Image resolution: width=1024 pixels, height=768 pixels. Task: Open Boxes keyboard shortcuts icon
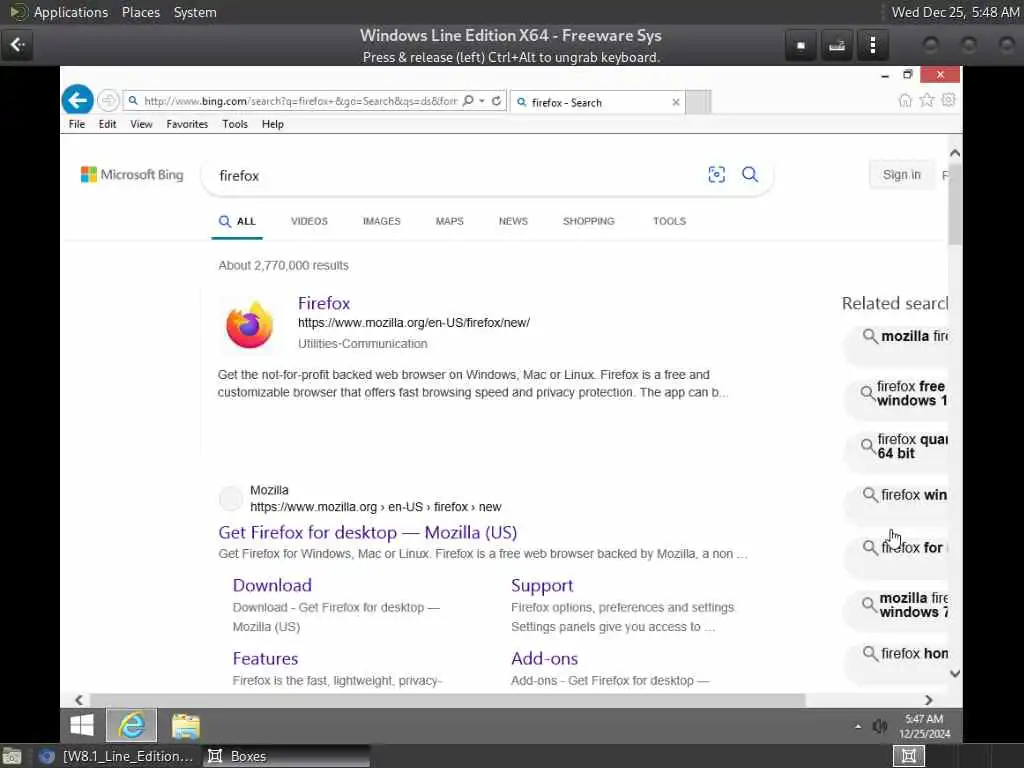pos(837,46)
